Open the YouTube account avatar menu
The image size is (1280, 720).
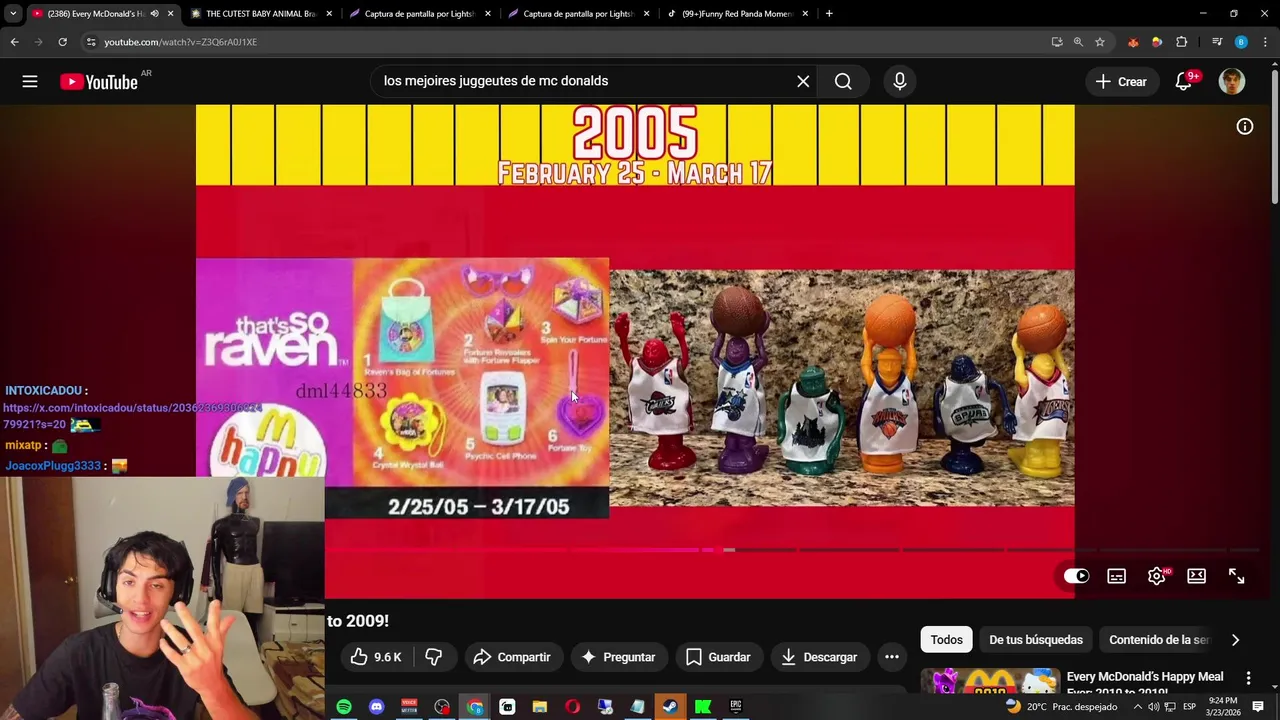1232,82
